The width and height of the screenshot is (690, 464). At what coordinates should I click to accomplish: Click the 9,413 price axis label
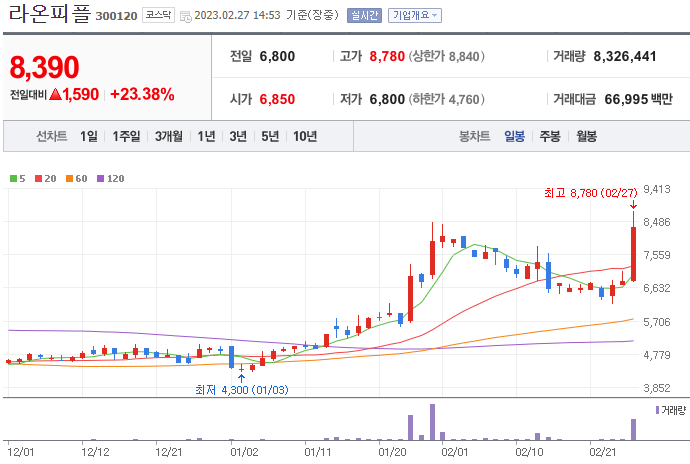[657, 189]
